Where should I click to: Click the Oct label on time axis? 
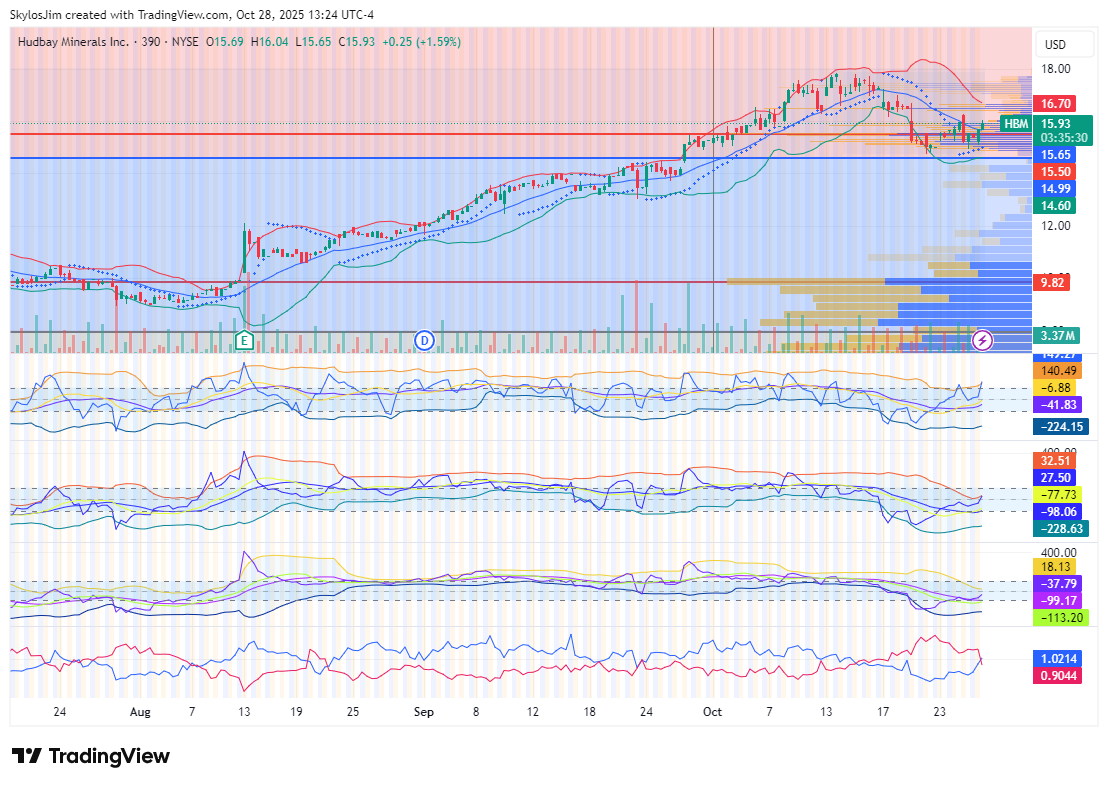712,712
